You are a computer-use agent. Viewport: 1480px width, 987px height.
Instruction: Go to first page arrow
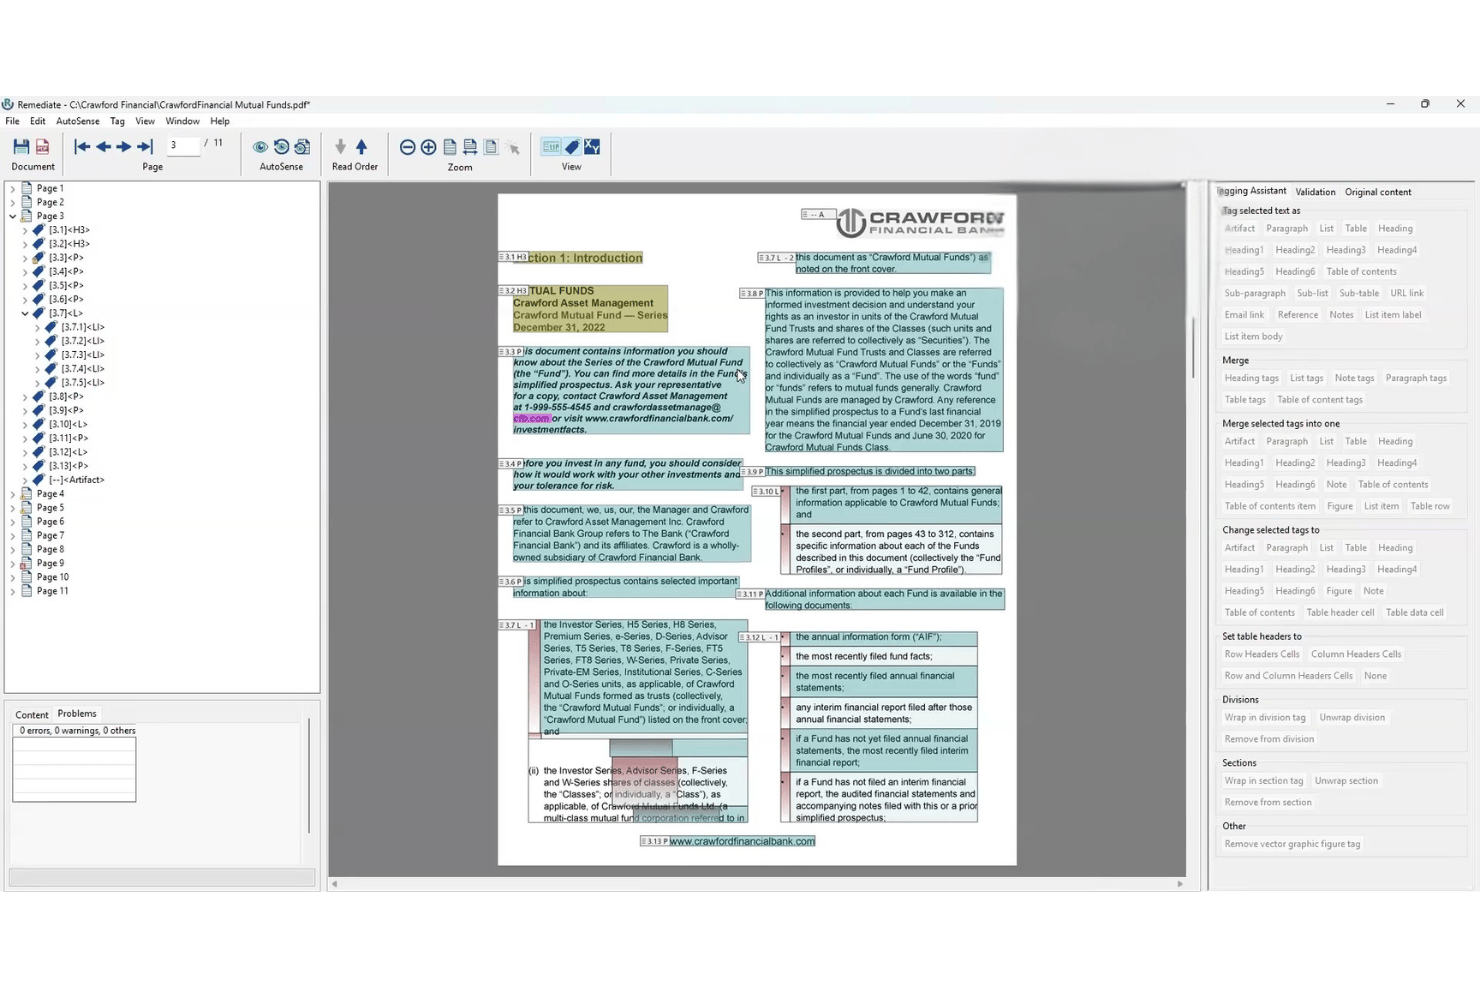click(x=82, y=147)
